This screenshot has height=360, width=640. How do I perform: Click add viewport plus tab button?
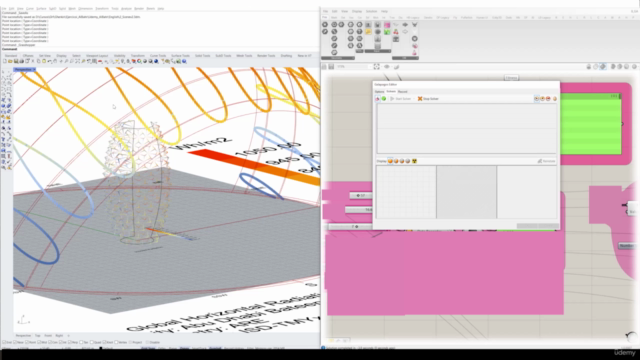[x=69, y=336]
